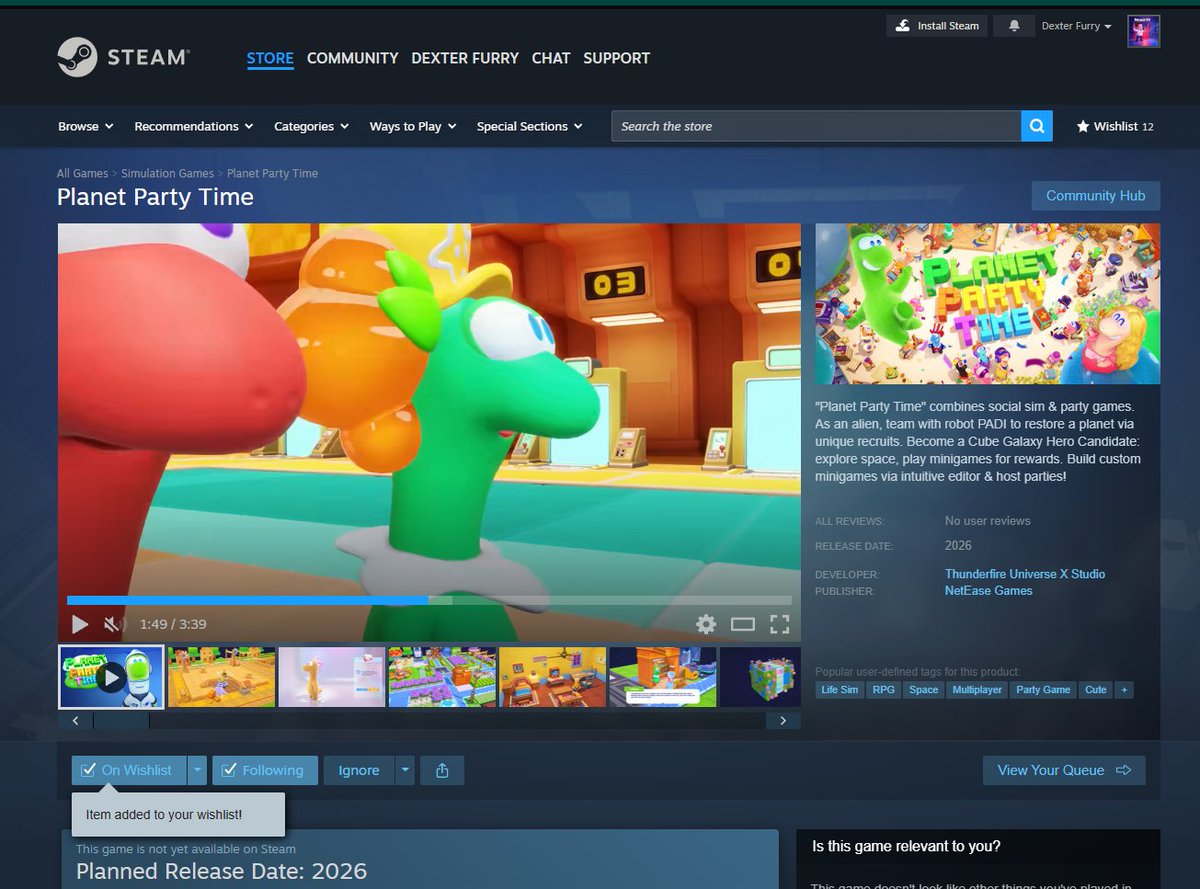The height and width of the screenshot is (889, 1200).
Task: Expand the Ignore dropdown arrow
Action: click(x=404, y=770)
